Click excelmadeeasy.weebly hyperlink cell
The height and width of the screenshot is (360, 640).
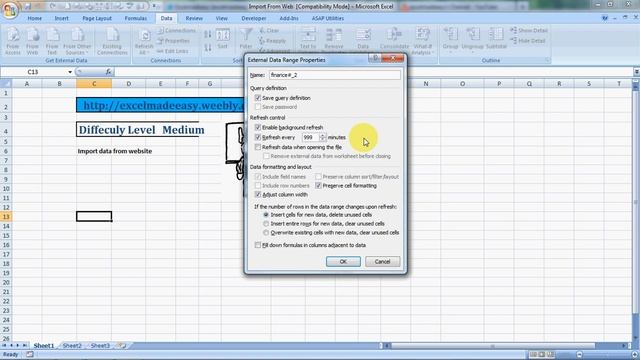click(160, 105)
